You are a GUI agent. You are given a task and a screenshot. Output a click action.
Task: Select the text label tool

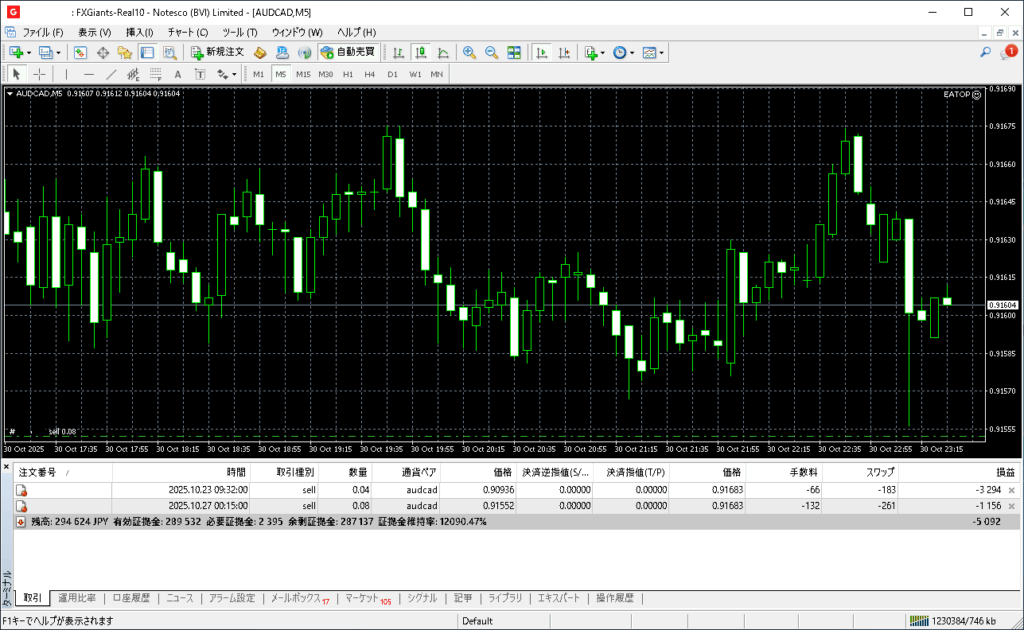[177, 74]
